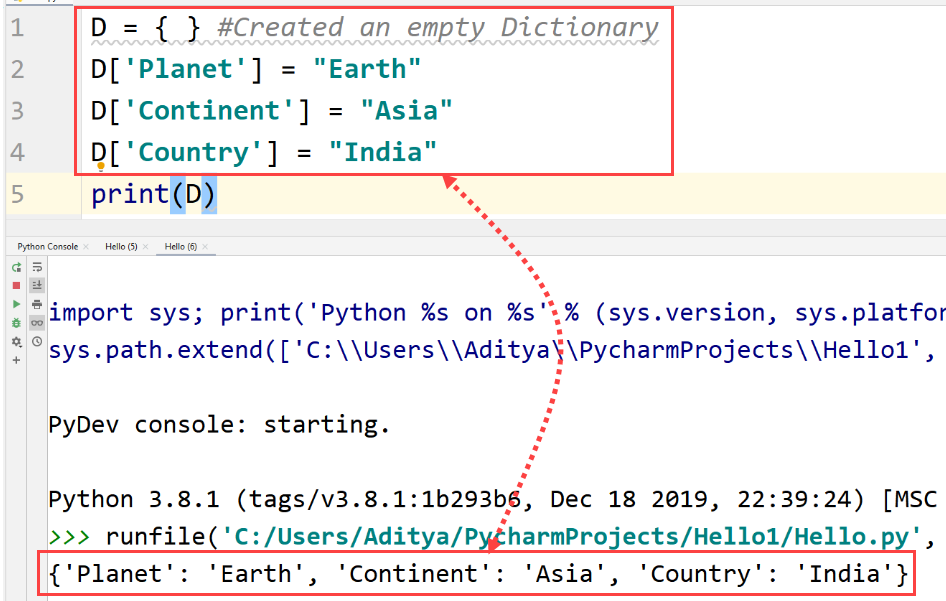Click the Rerun console icon

click(x=16, y=267)
